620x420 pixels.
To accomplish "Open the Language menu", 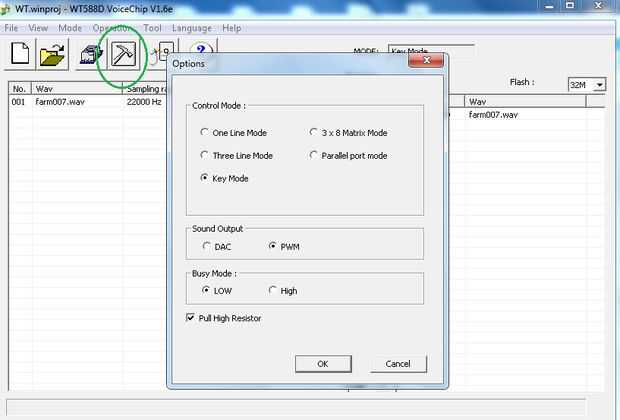I will pyautogui.click(x=192, y=28).
